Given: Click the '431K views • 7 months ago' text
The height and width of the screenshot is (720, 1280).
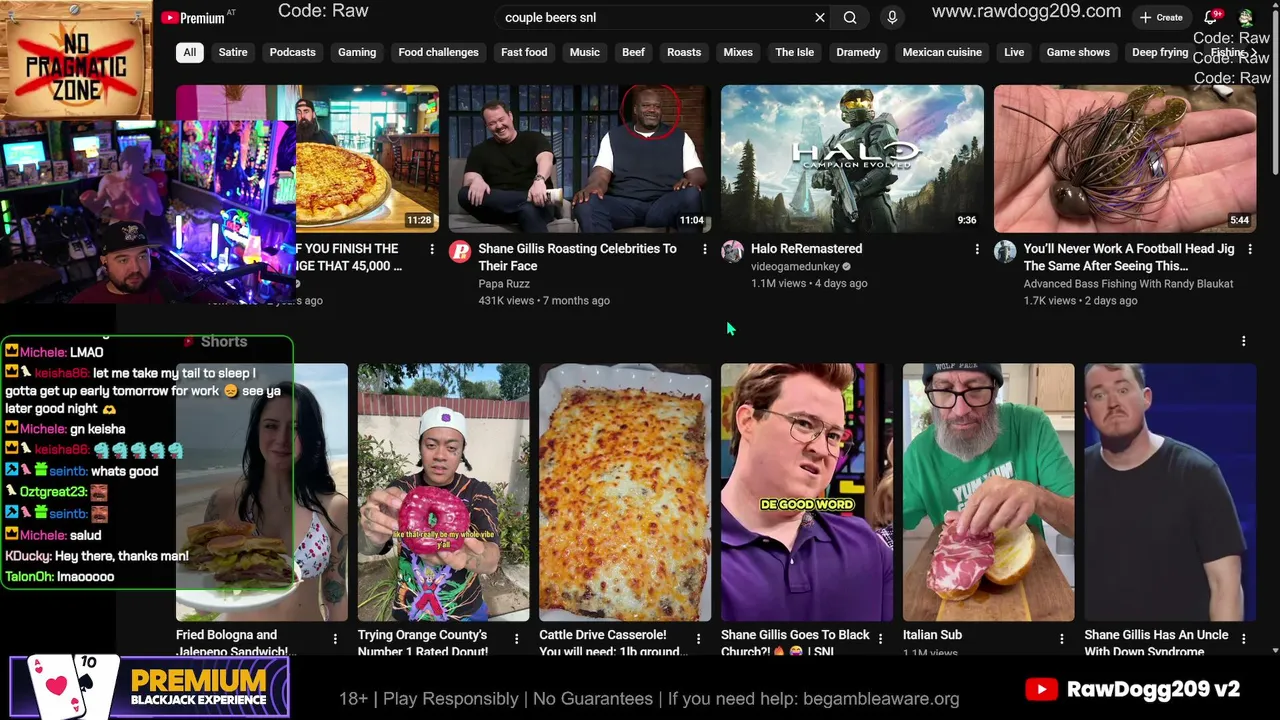Looking at the screenshot, I should pyautogui.click(x=544, y=301).
